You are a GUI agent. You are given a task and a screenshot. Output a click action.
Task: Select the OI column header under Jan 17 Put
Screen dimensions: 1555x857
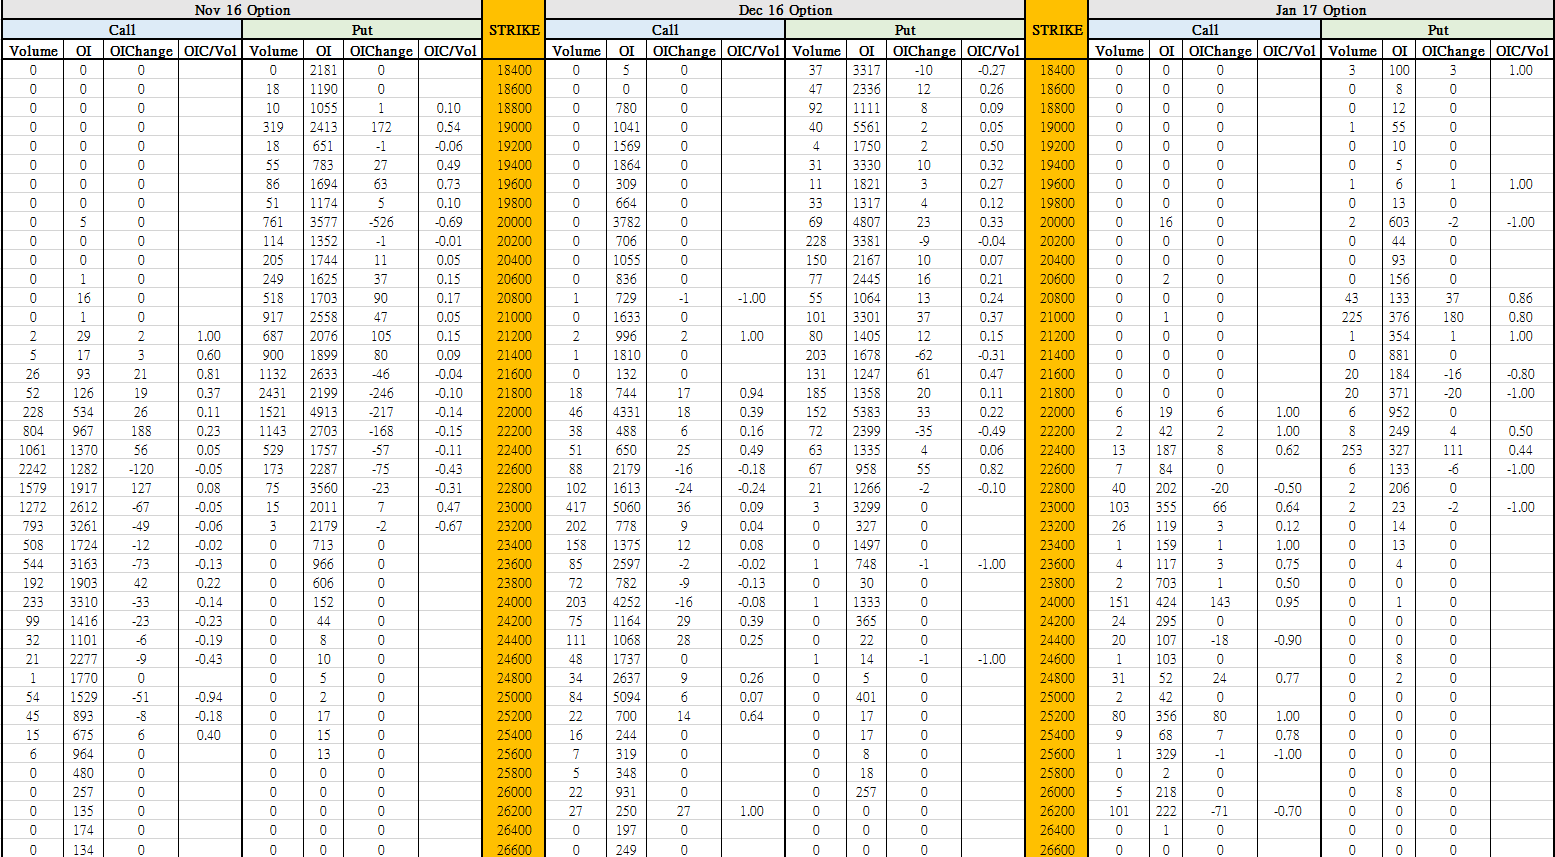(1399, 51)
